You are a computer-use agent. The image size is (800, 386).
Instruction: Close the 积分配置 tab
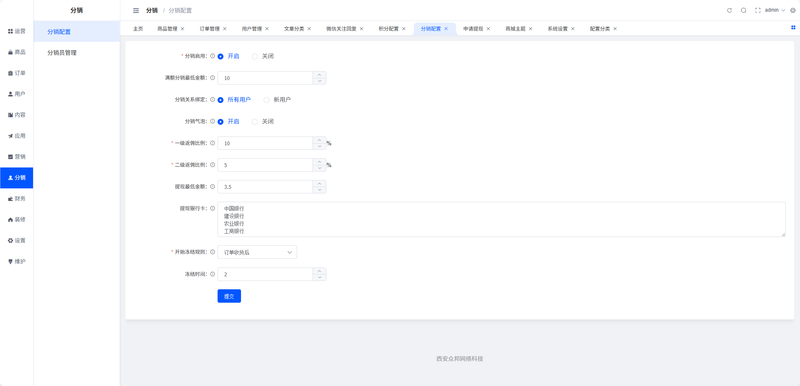click(404, 29)
